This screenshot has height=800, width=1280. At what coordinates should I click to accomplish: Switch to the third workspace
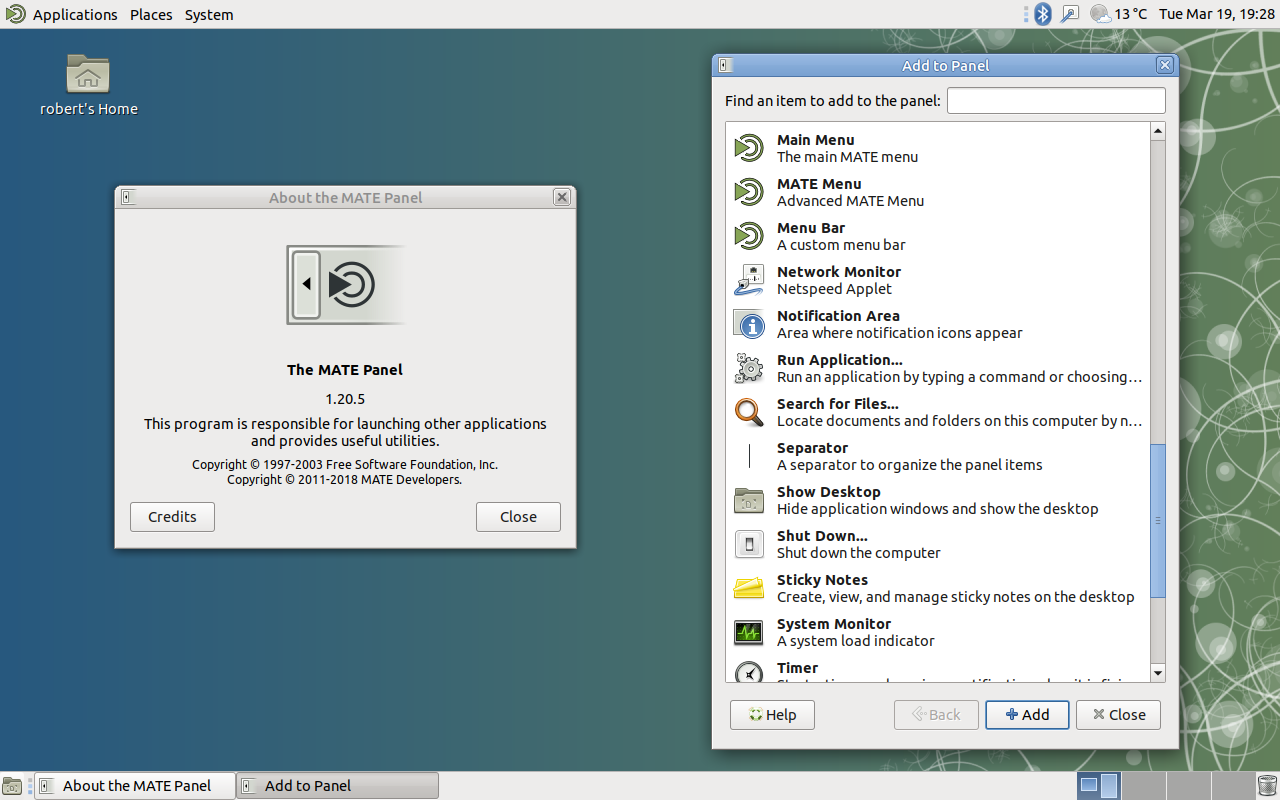click(1188, 786)
